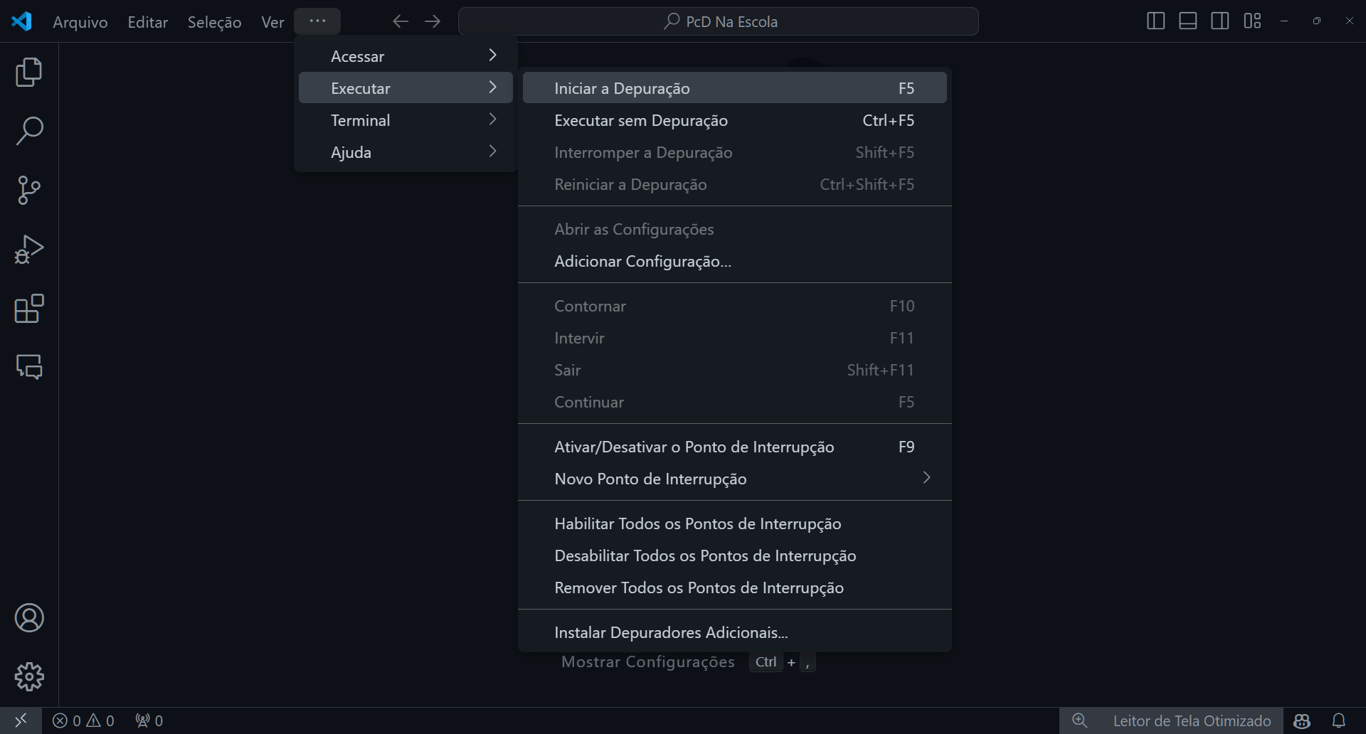
Task: Expand the Acessar submenu
Action: pos(405,56)
